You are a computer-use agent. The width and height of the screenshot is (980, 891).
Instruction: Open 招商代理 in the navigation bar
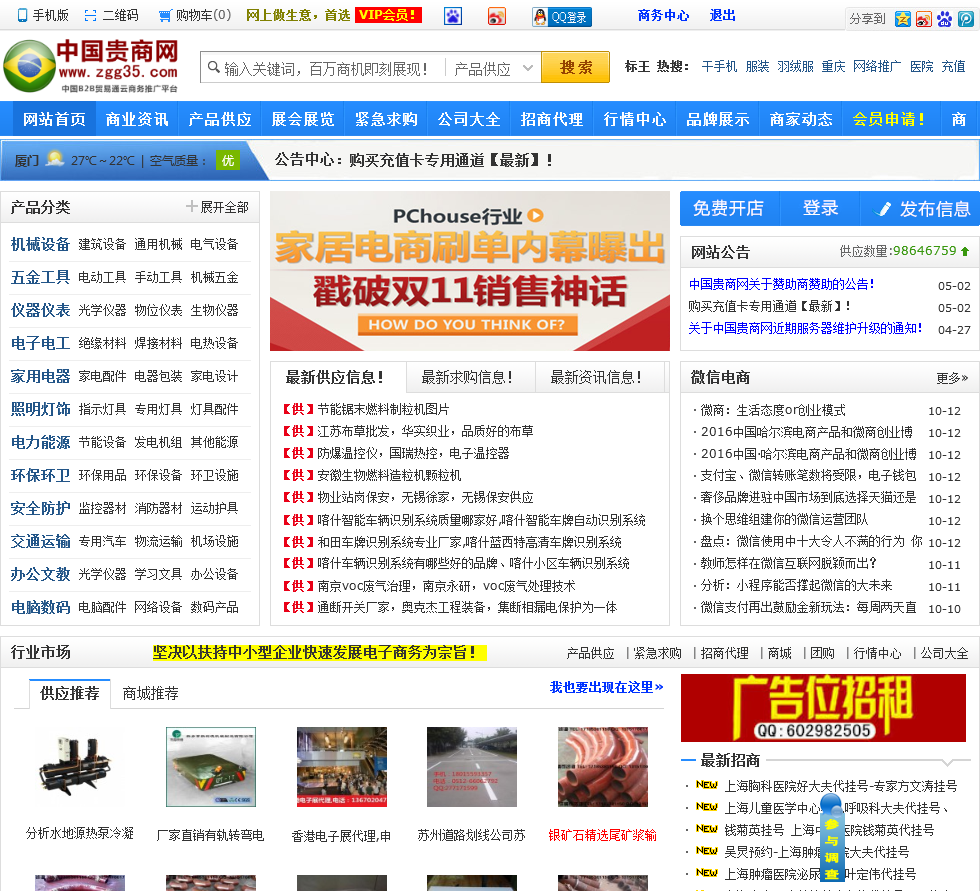click(551, 119)
